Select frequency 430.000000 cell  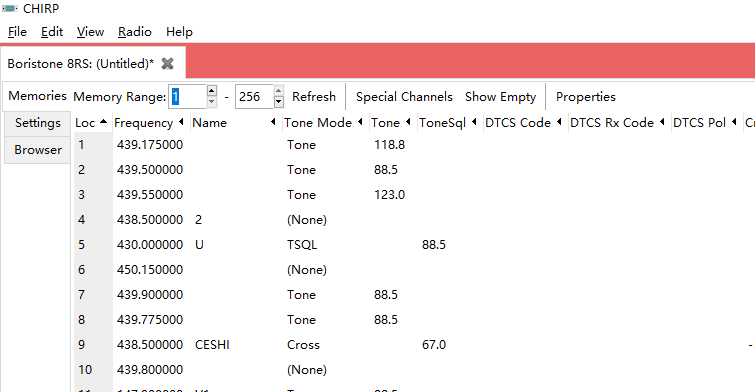150,245
